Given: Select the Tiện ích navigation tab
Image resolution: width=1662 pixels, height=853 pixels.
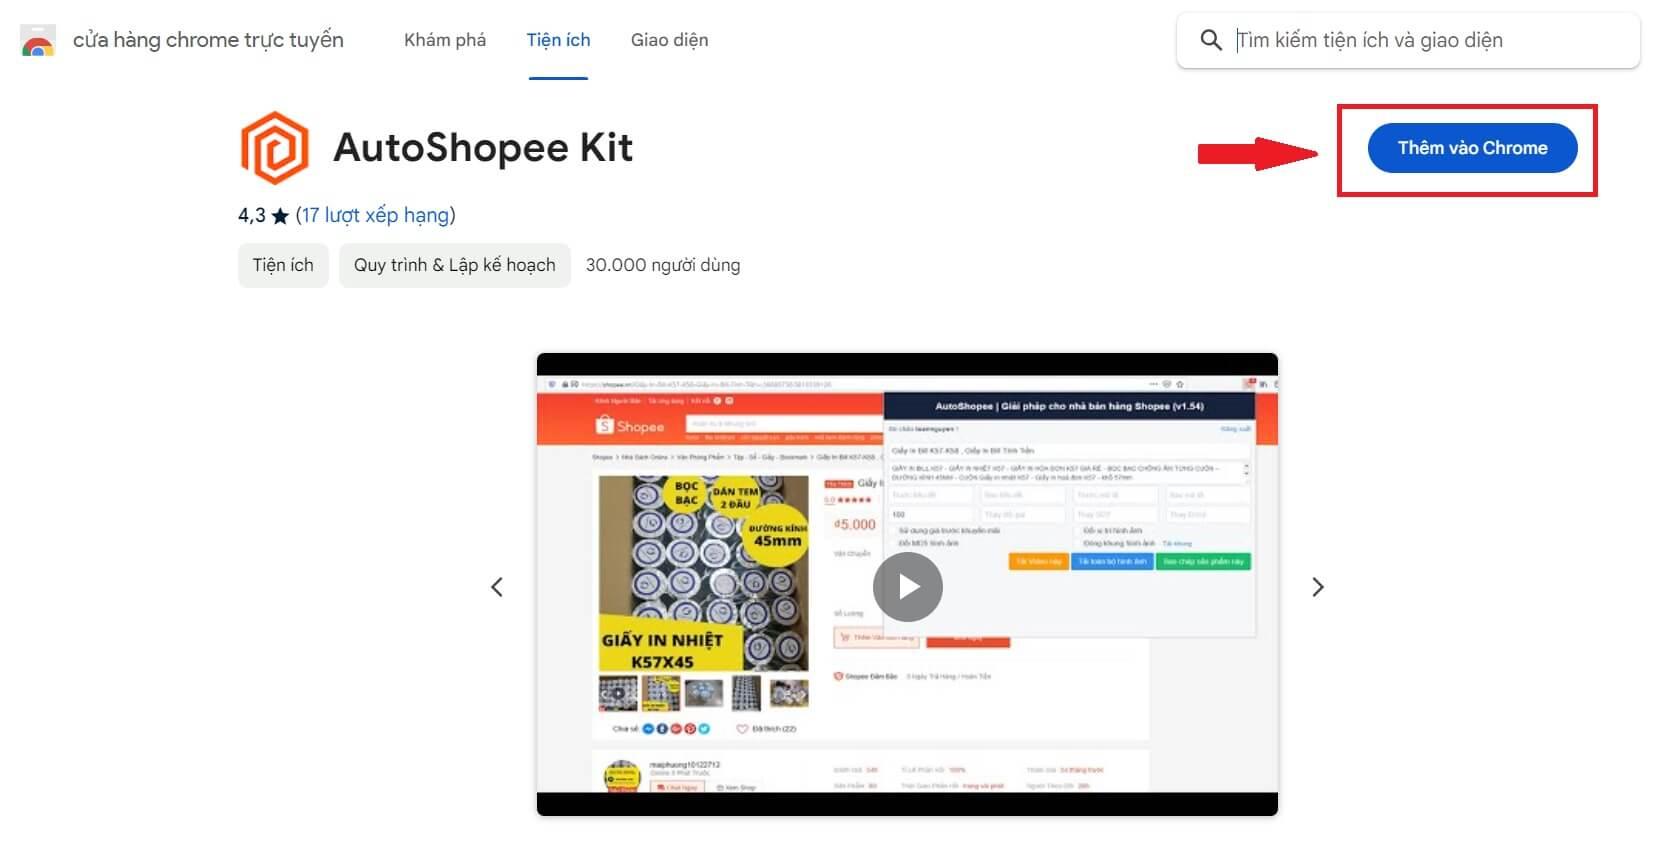Looking at the screenshot, I should pos(558,40).
